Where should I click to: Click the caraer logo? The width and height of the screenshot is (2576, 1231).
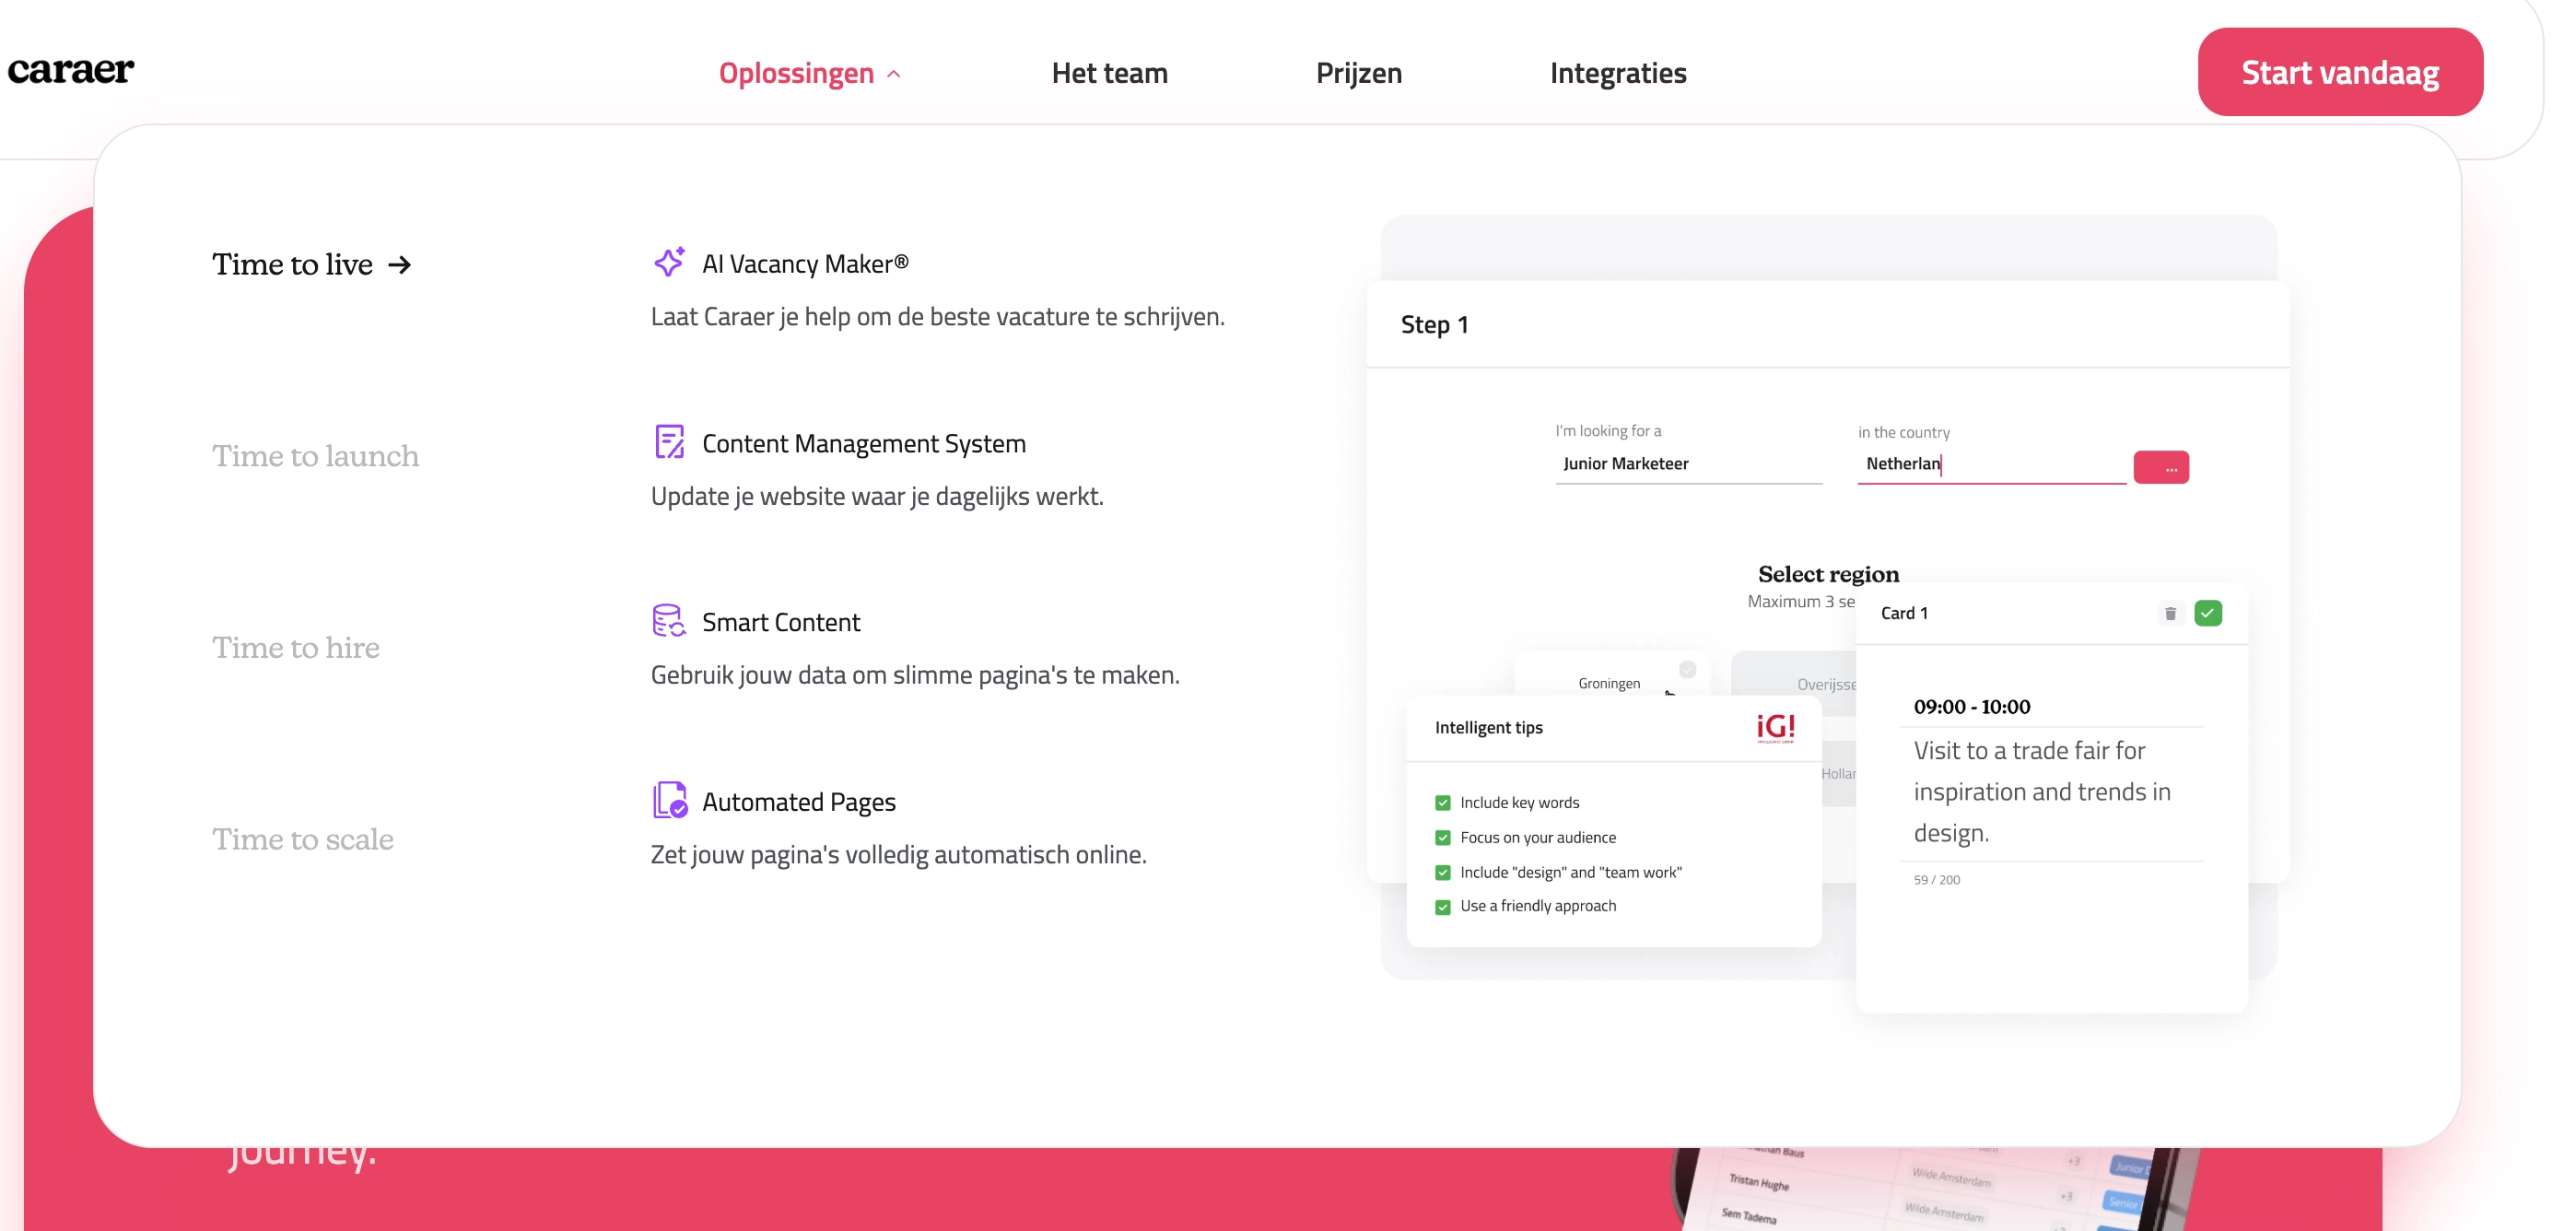coord(71,70)
